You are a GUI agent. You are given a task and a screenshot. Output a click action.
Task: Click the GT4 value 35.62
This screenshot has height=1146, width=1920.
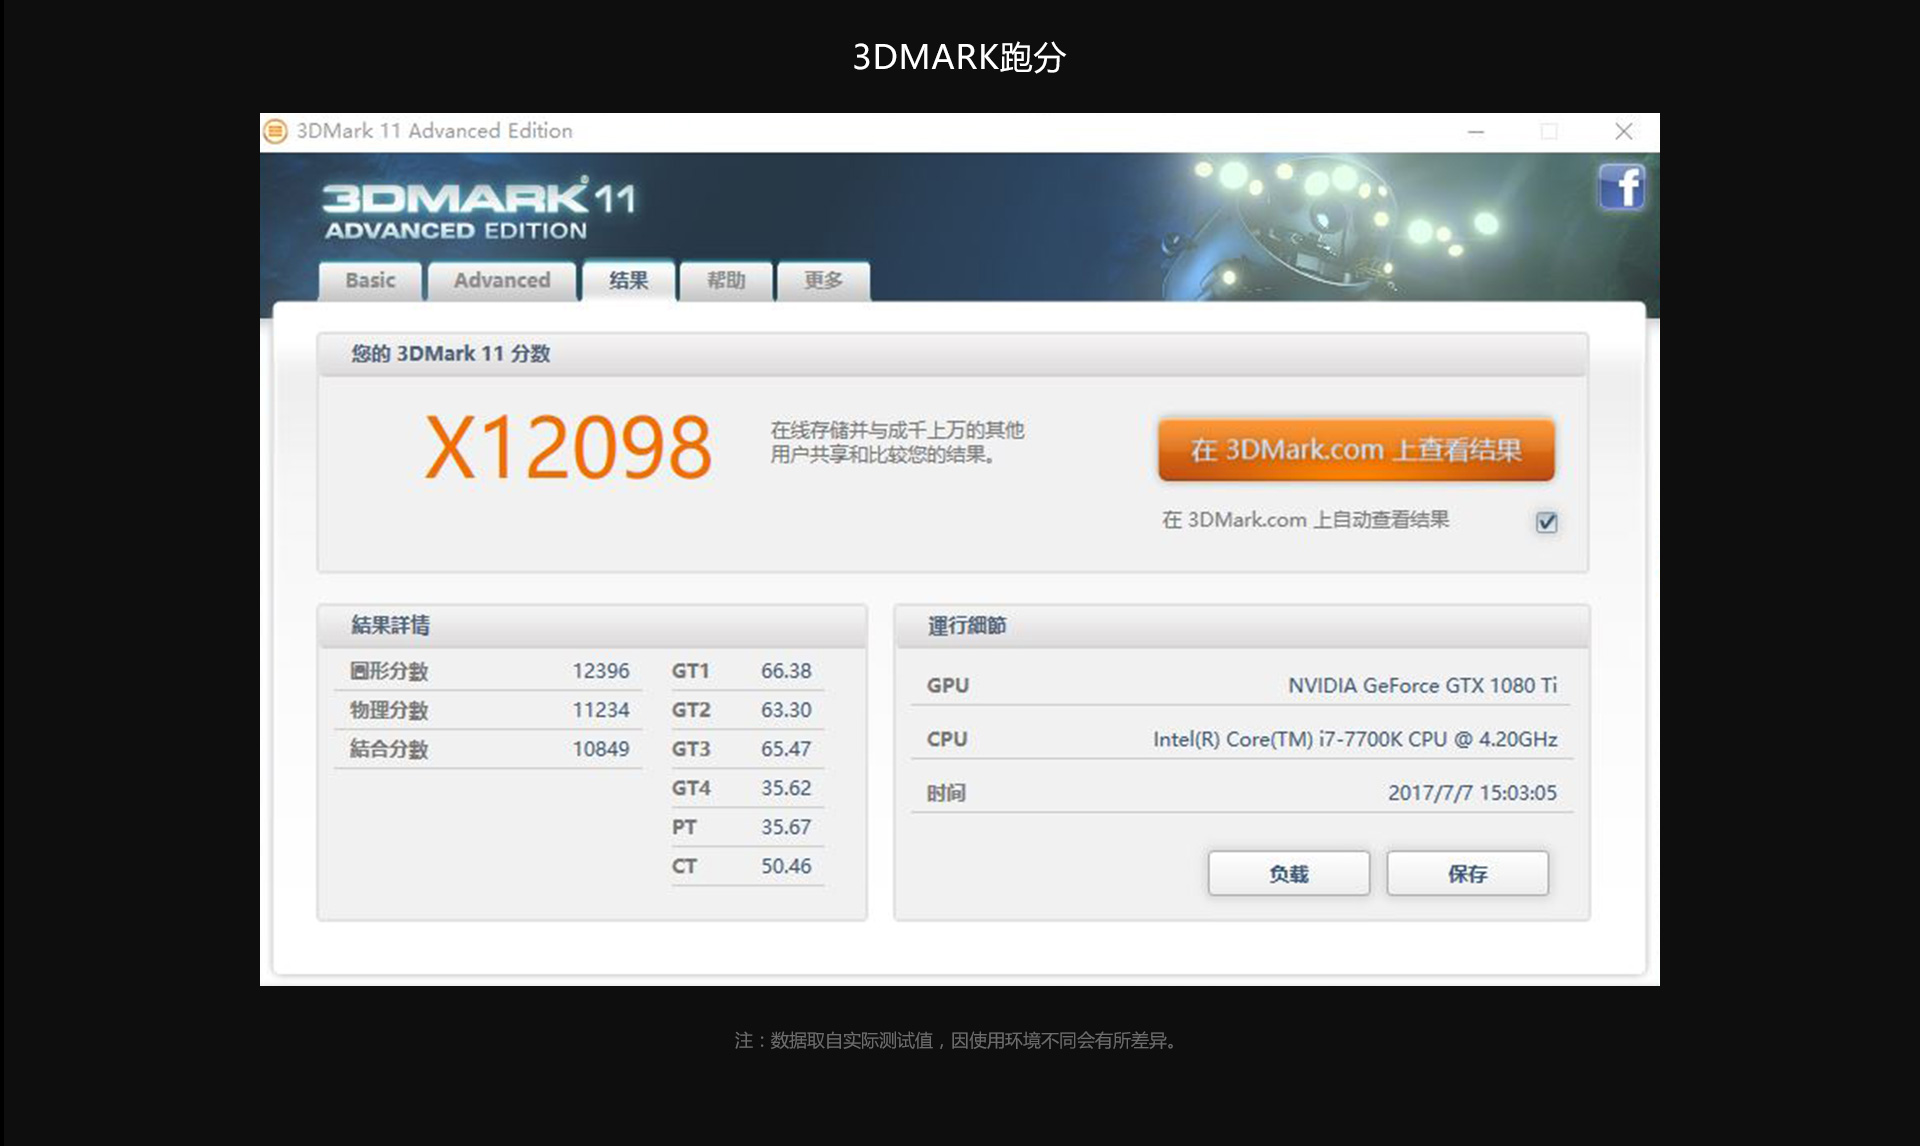point(786,788)
